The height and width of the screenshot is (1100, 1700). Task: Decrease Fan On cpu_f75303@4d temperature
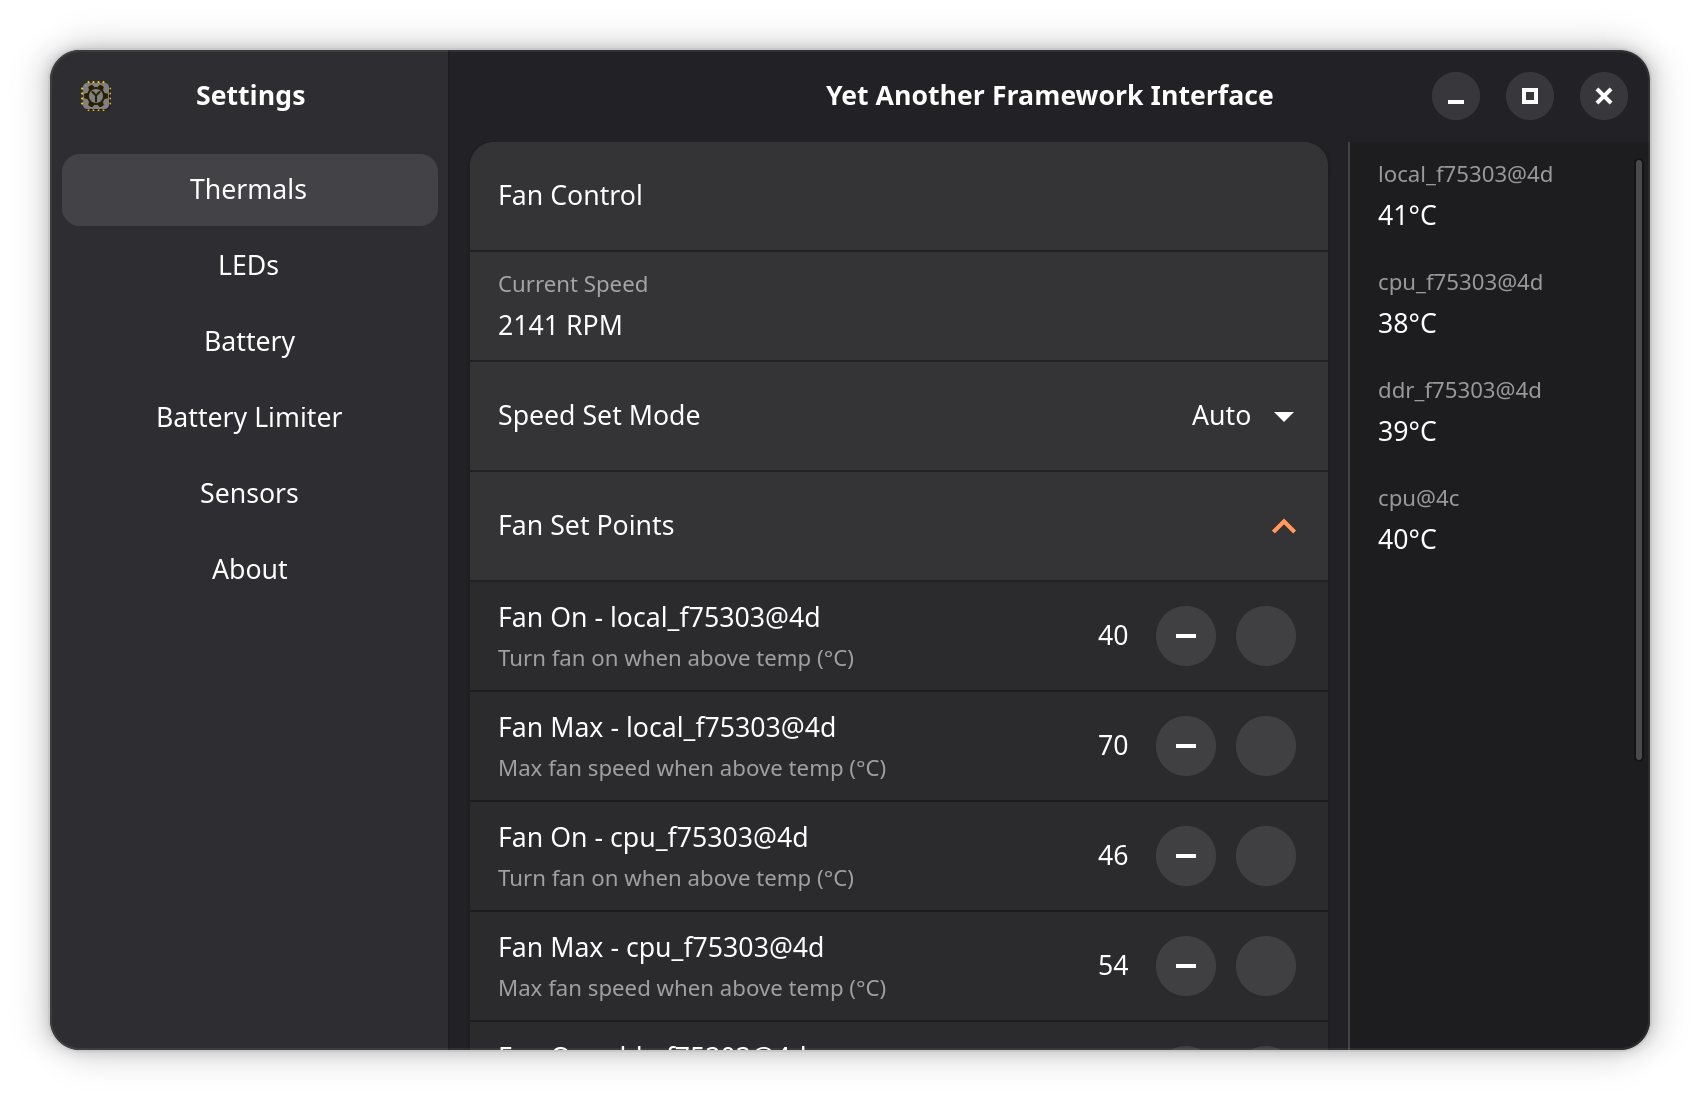[x=1186, y=856]
